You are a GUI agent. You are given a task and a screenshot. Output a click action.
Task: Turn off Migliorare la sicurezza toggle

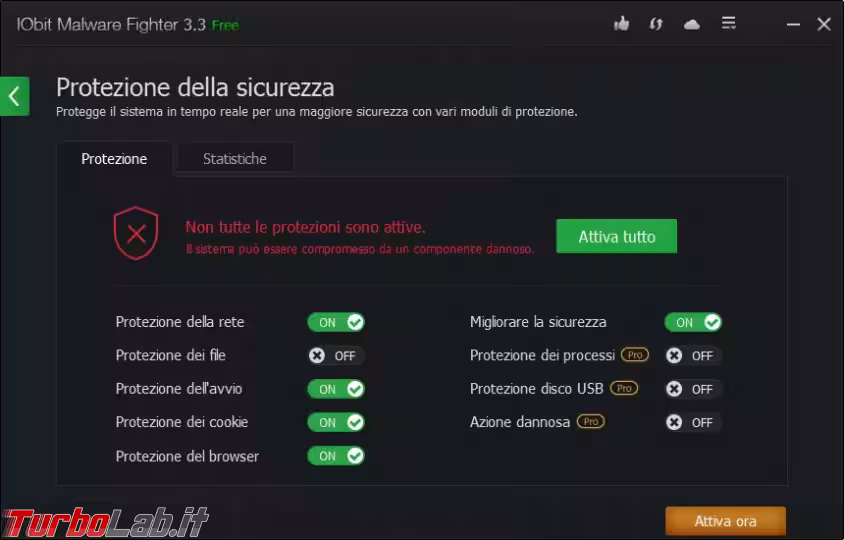(693, 322)
